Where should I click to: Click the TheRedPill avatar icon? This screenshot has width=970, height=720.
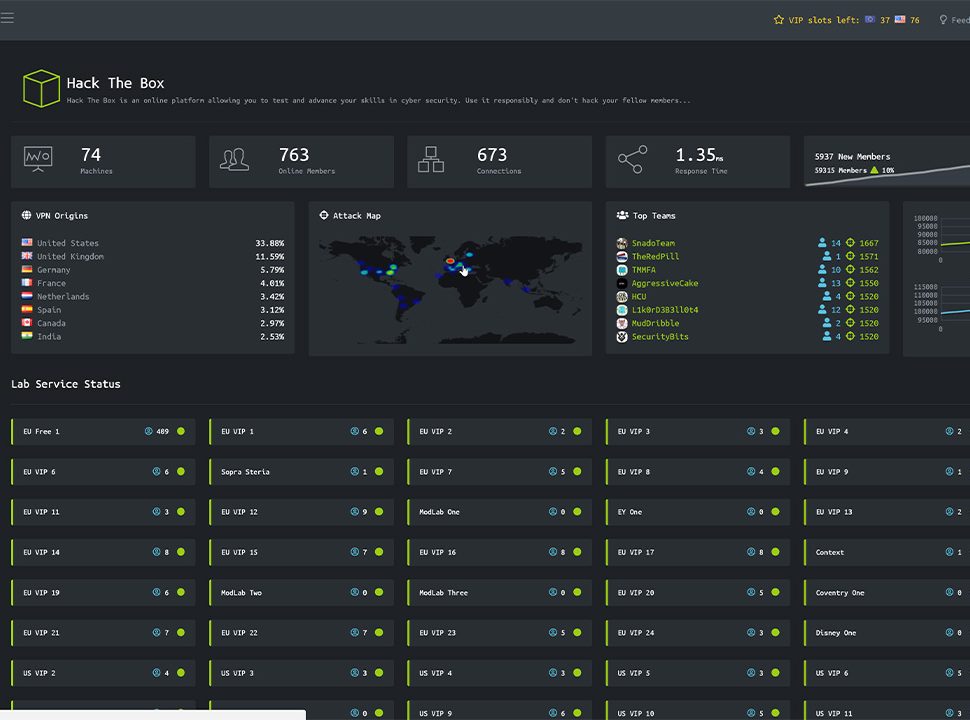click(622, 257)
